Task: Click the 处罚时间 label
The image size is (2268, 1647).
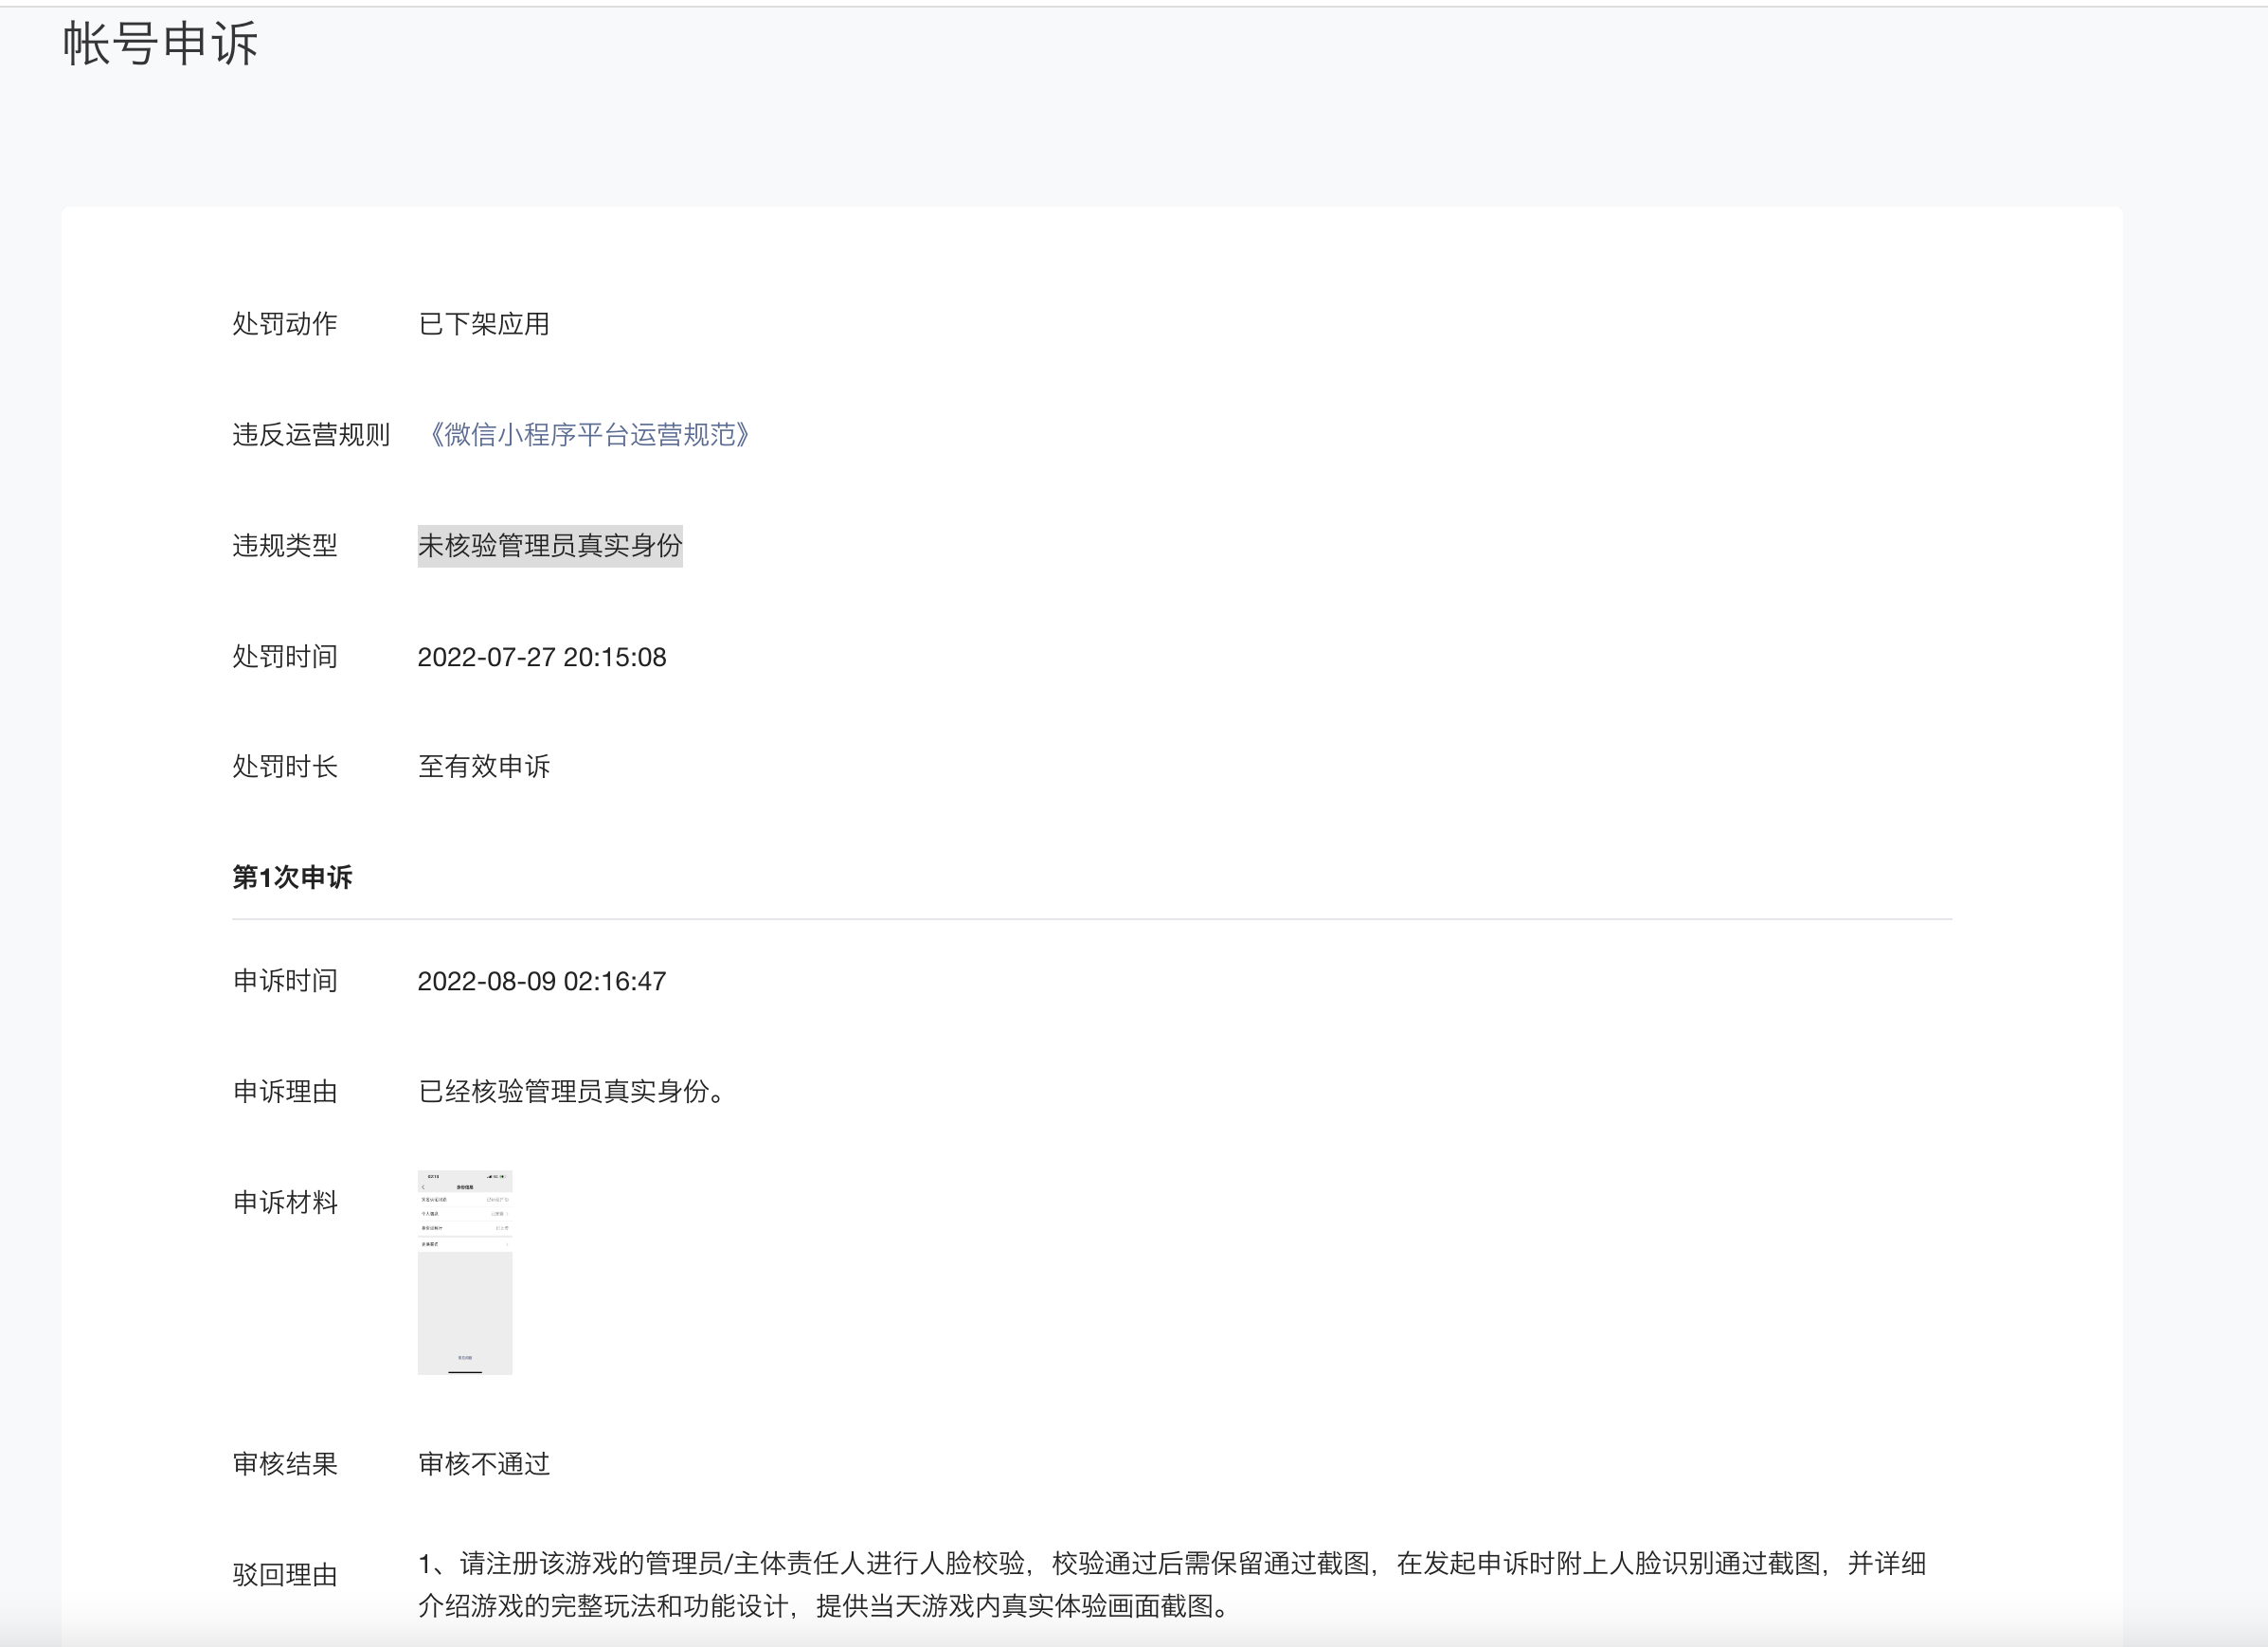Action: (x=285, y=657)
